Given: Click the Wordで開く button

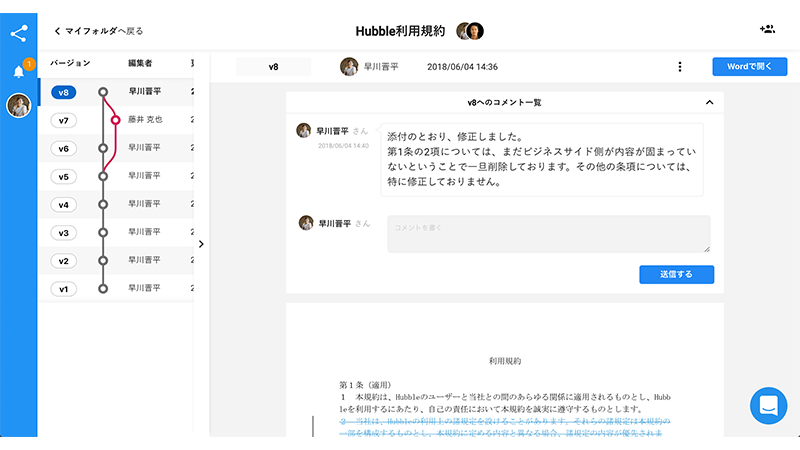Looking at the screenshot, I should point(749,67).
